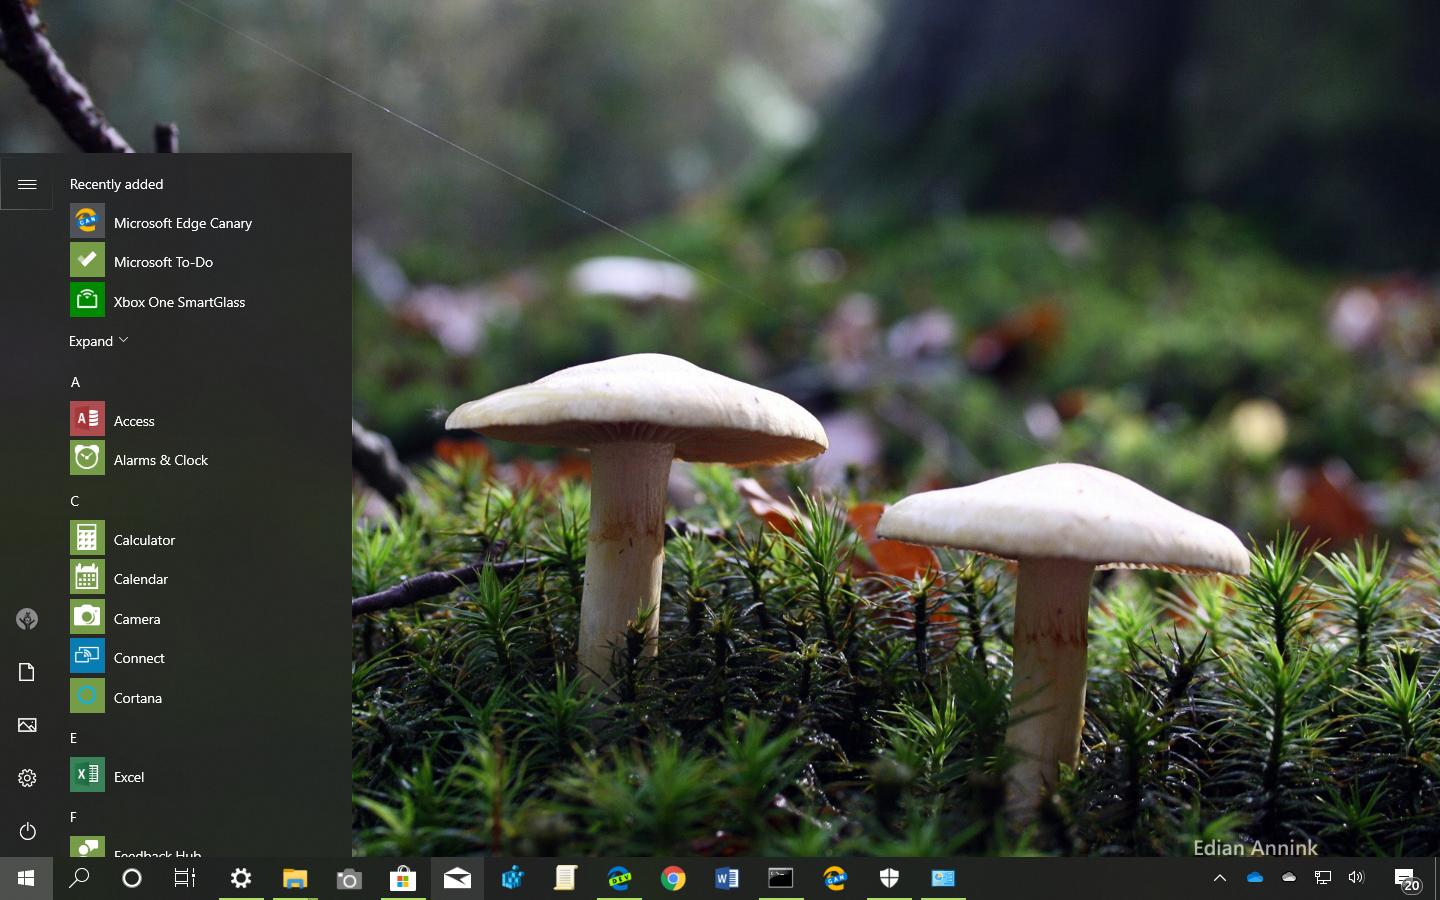
Task: Open Windows Defender Security from taskbar
Action: (x=889, y=878)
